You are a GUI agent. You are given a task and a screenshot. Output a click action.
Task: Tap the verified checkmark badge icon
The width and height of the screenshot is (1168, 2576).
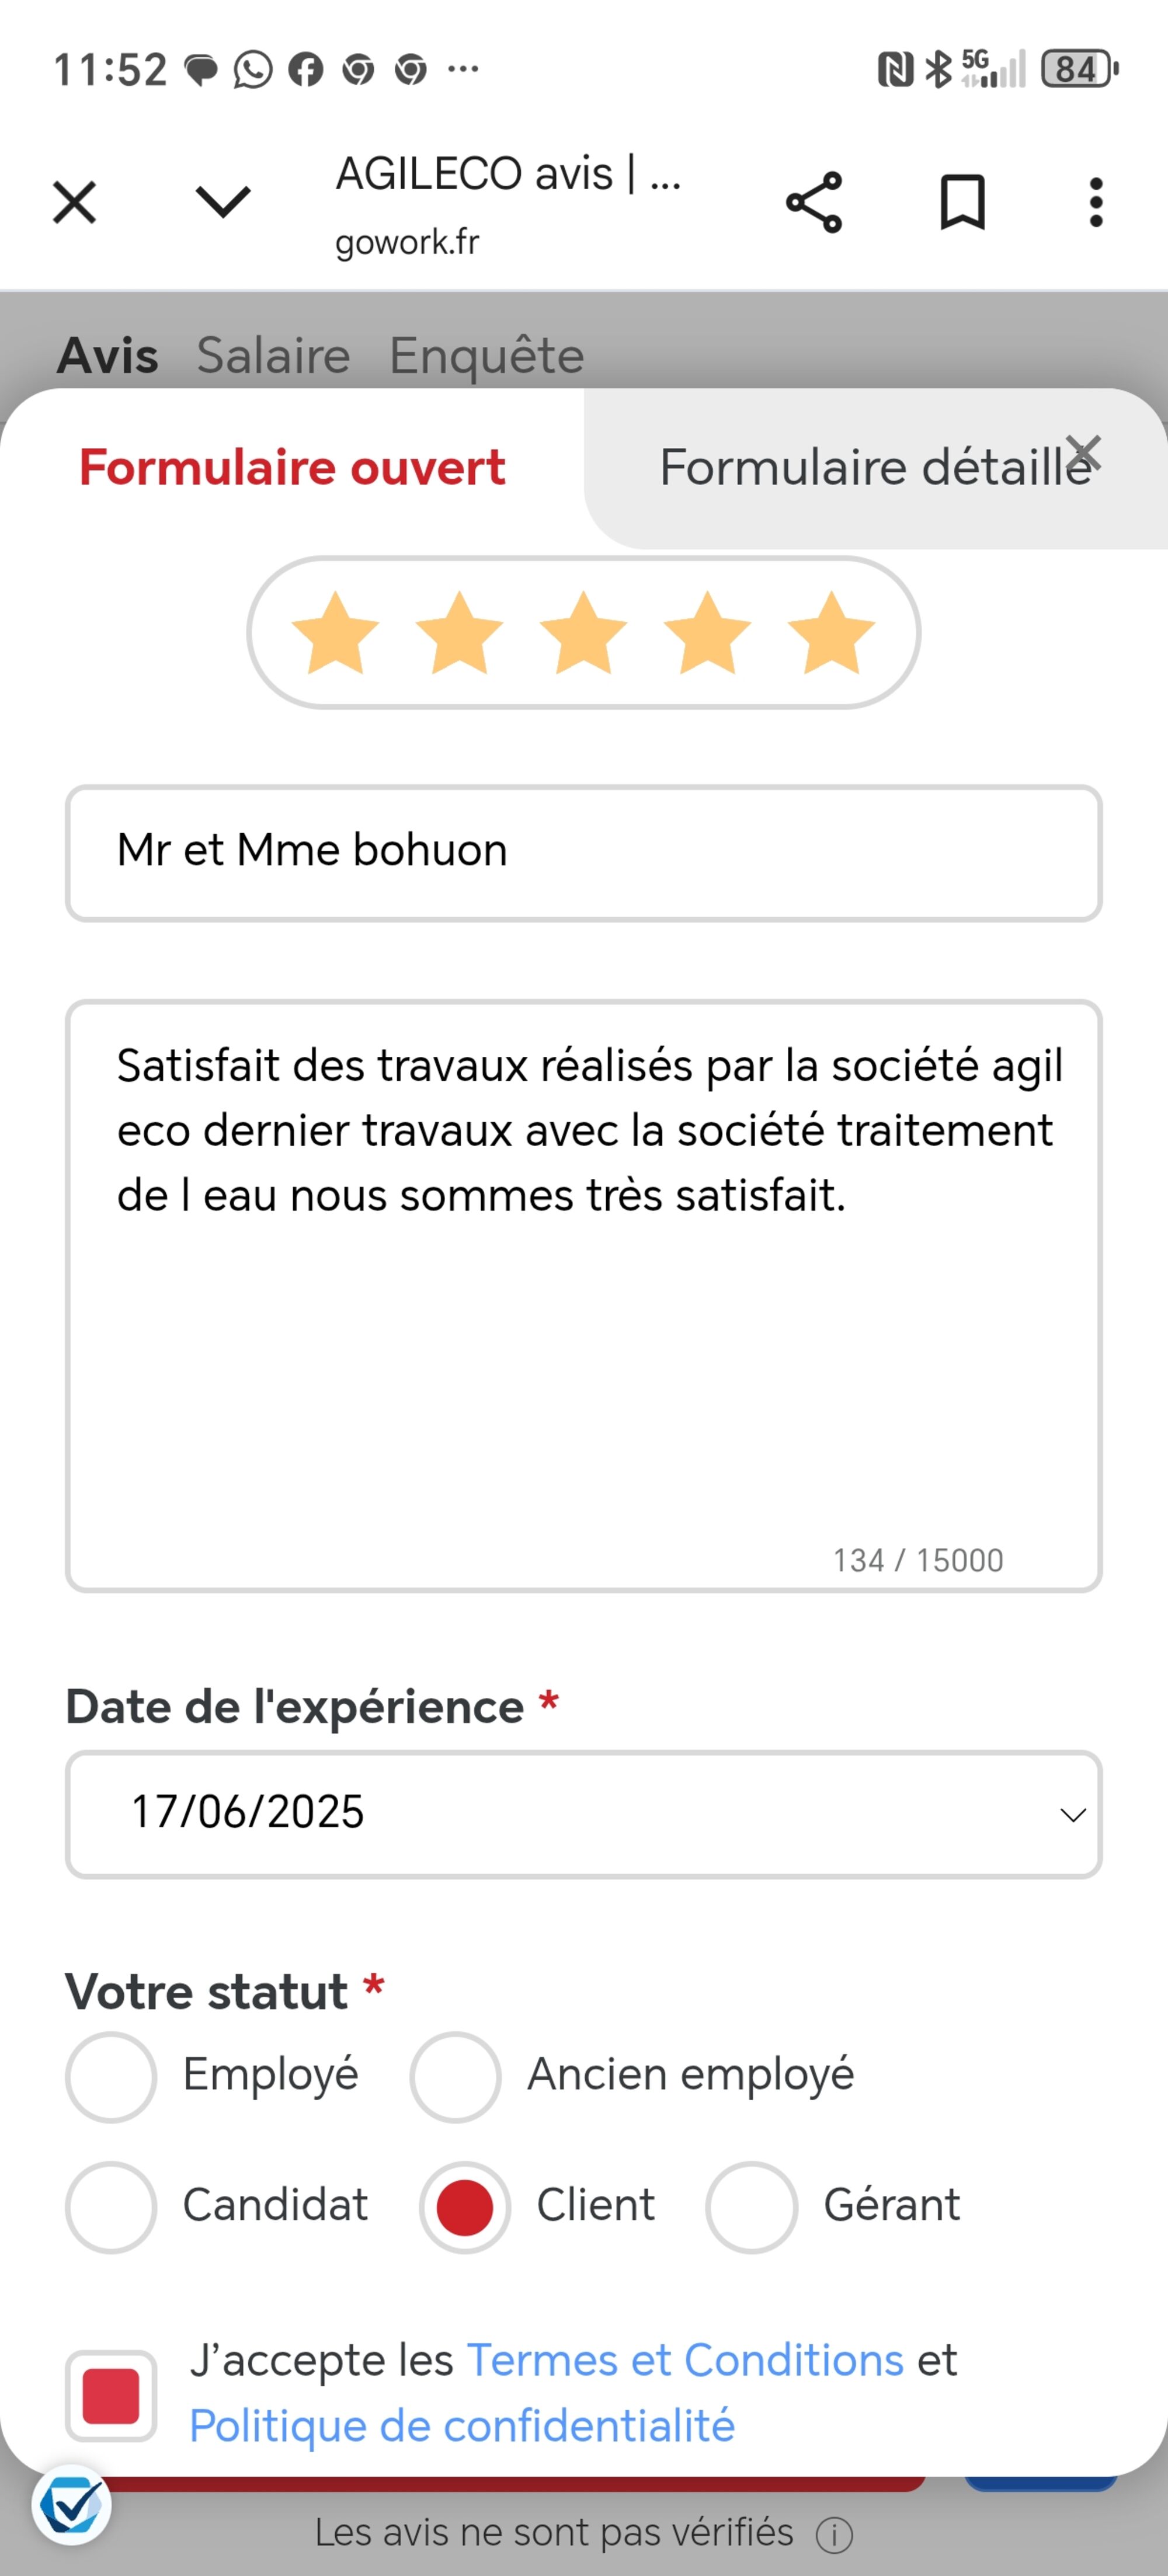coord(71,2506)
